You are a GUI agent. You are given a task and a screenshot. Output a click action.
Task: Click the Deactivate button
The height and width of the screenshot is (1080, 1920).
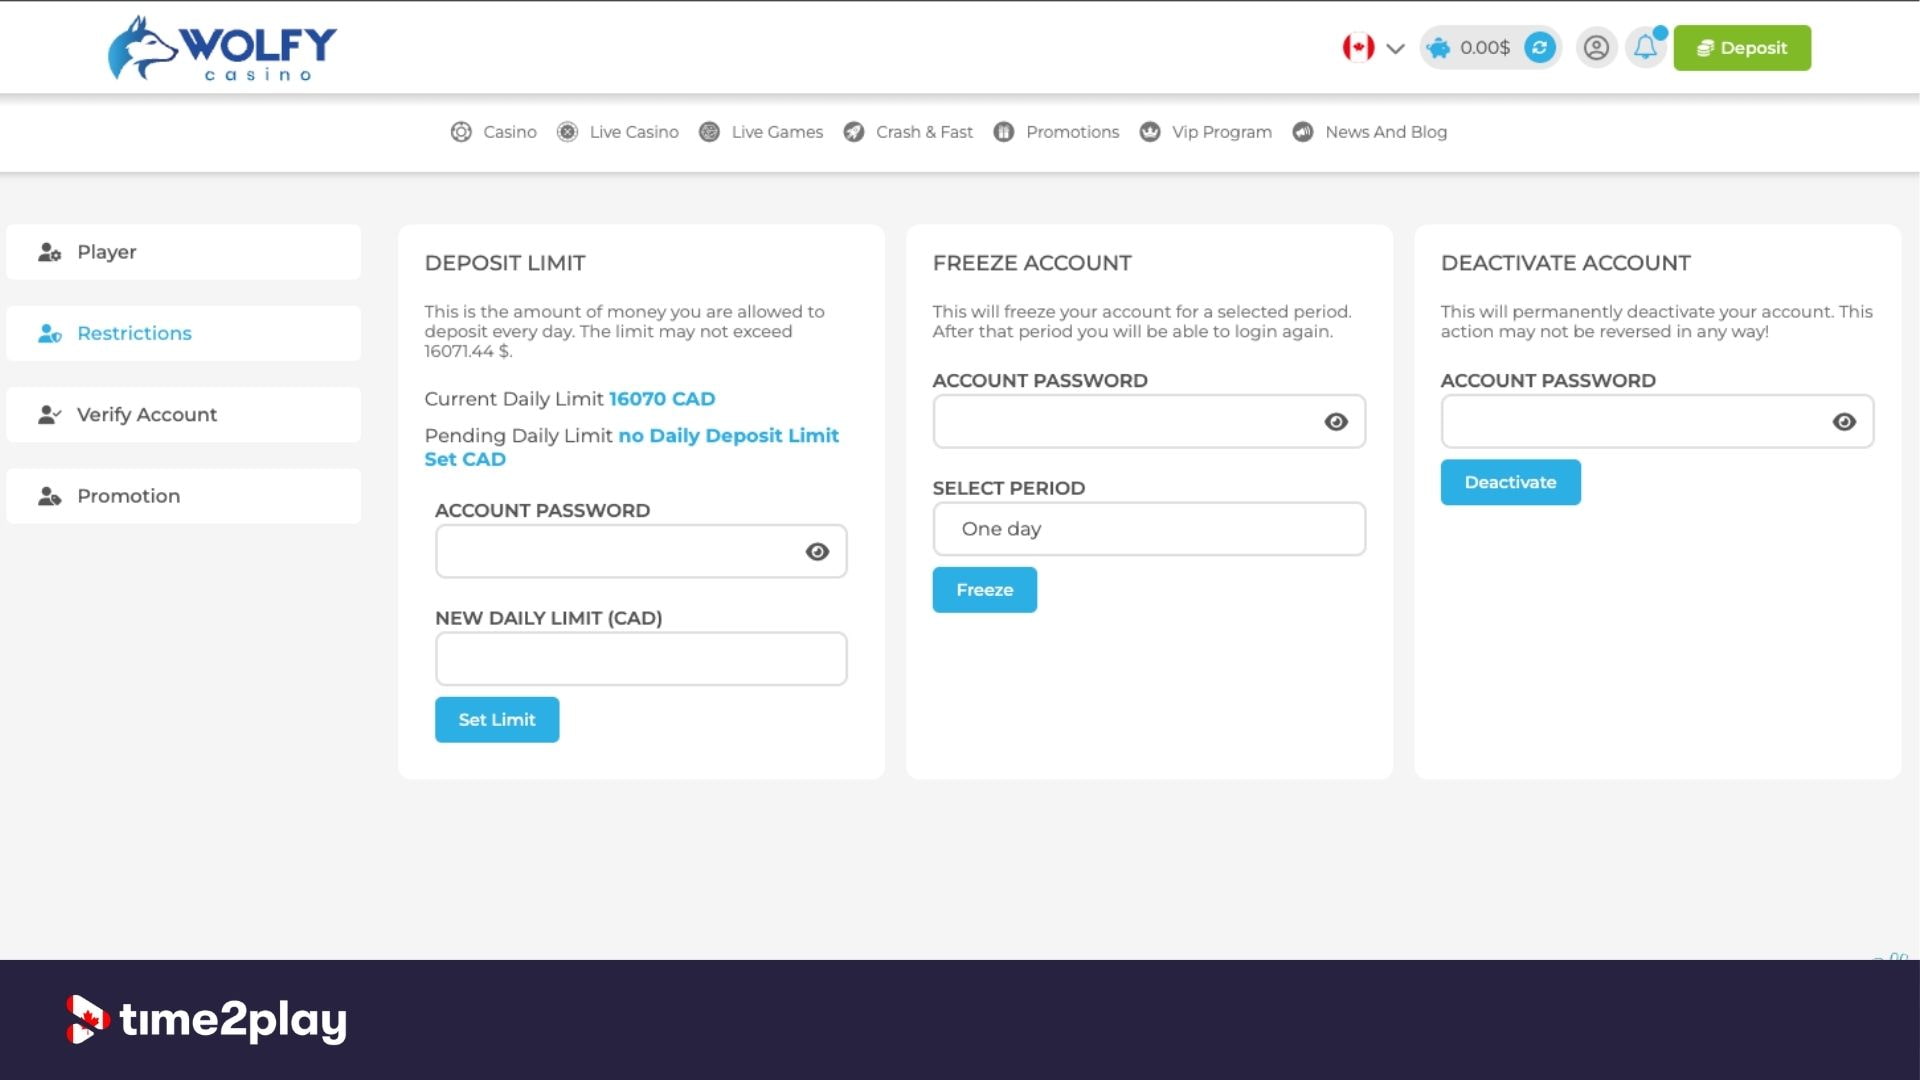pyautogui.click(x=1510, y=482)
